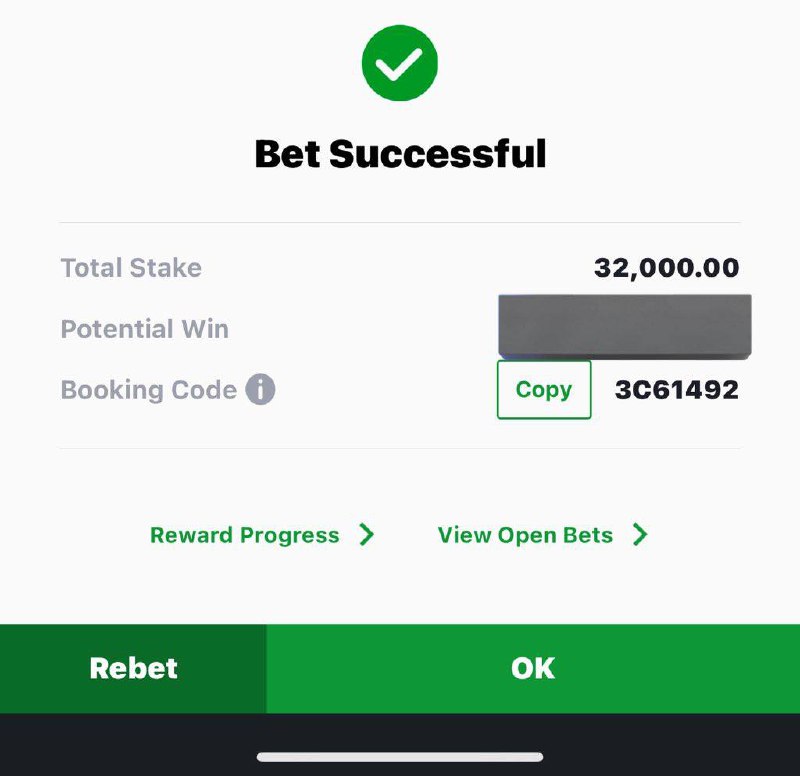800x776 pixels.
Task: Click the Reward Progress chevron arrow
Action: pyautogui.click(x=366, y=535)
